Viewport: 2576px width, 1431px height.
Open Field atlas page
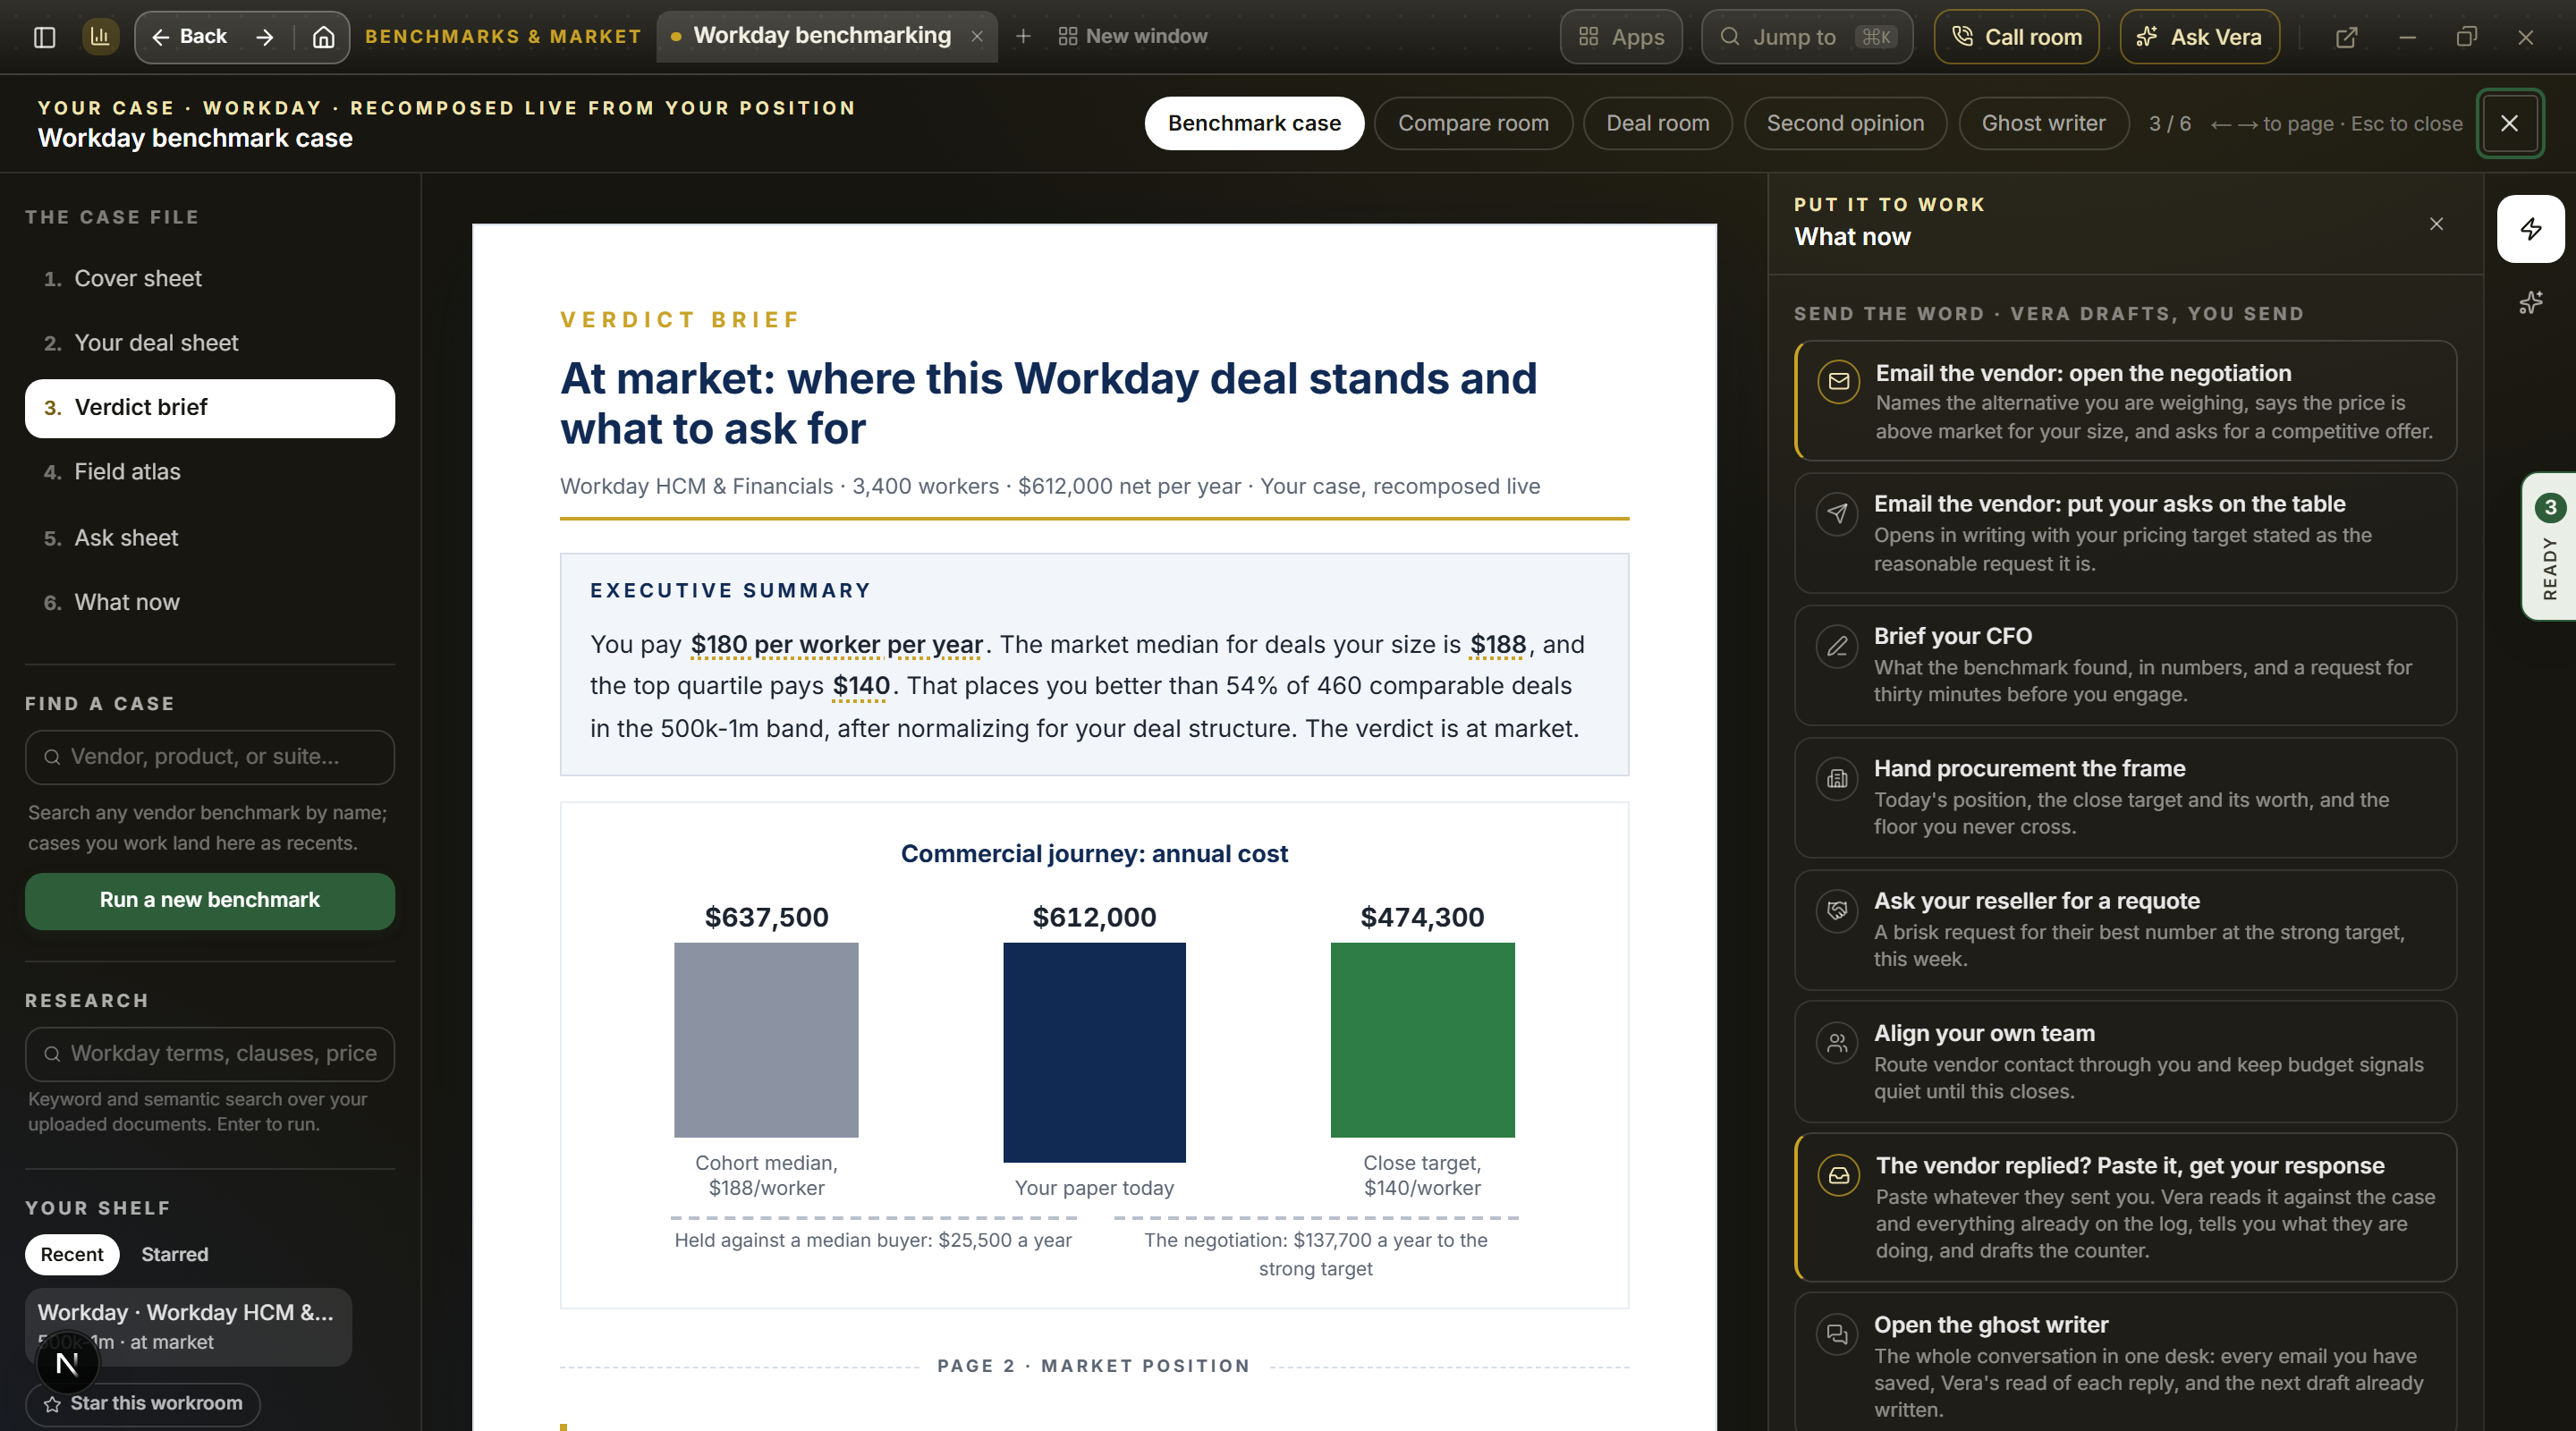point(210,472)
